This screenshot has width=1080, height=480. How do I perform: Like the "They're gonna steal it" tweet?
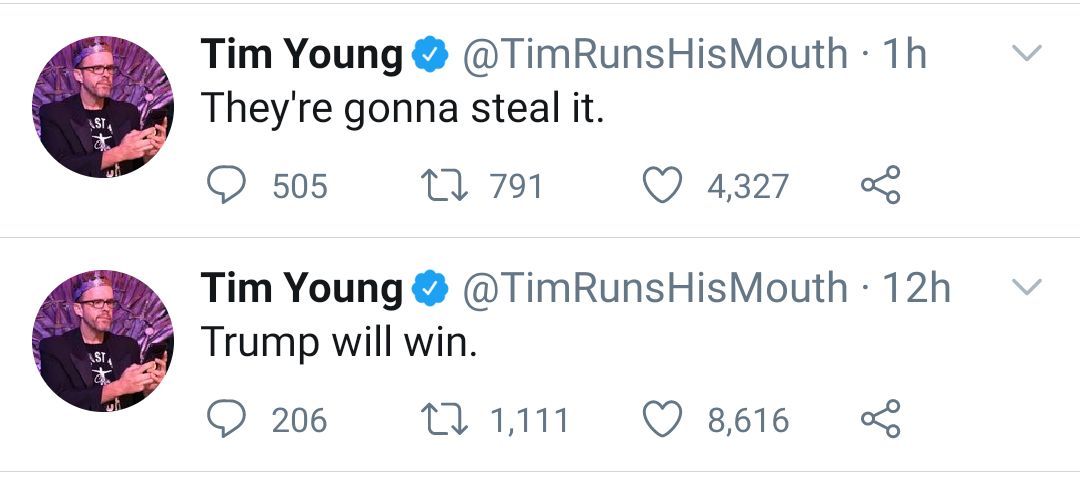pyautogui.click(x=661, y=186)
